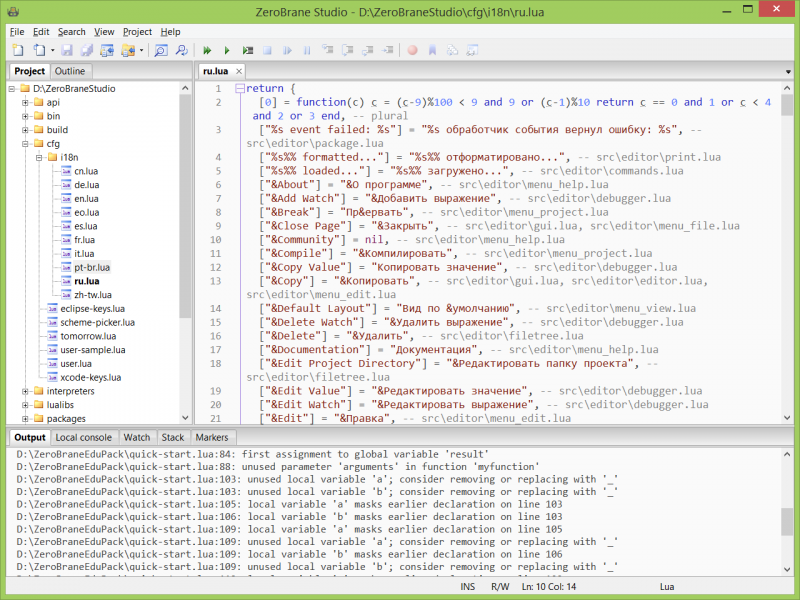Click the ZeroBrane app icon in title bar
This screenshot has width=800, height=600.
(x=13, y=11)
